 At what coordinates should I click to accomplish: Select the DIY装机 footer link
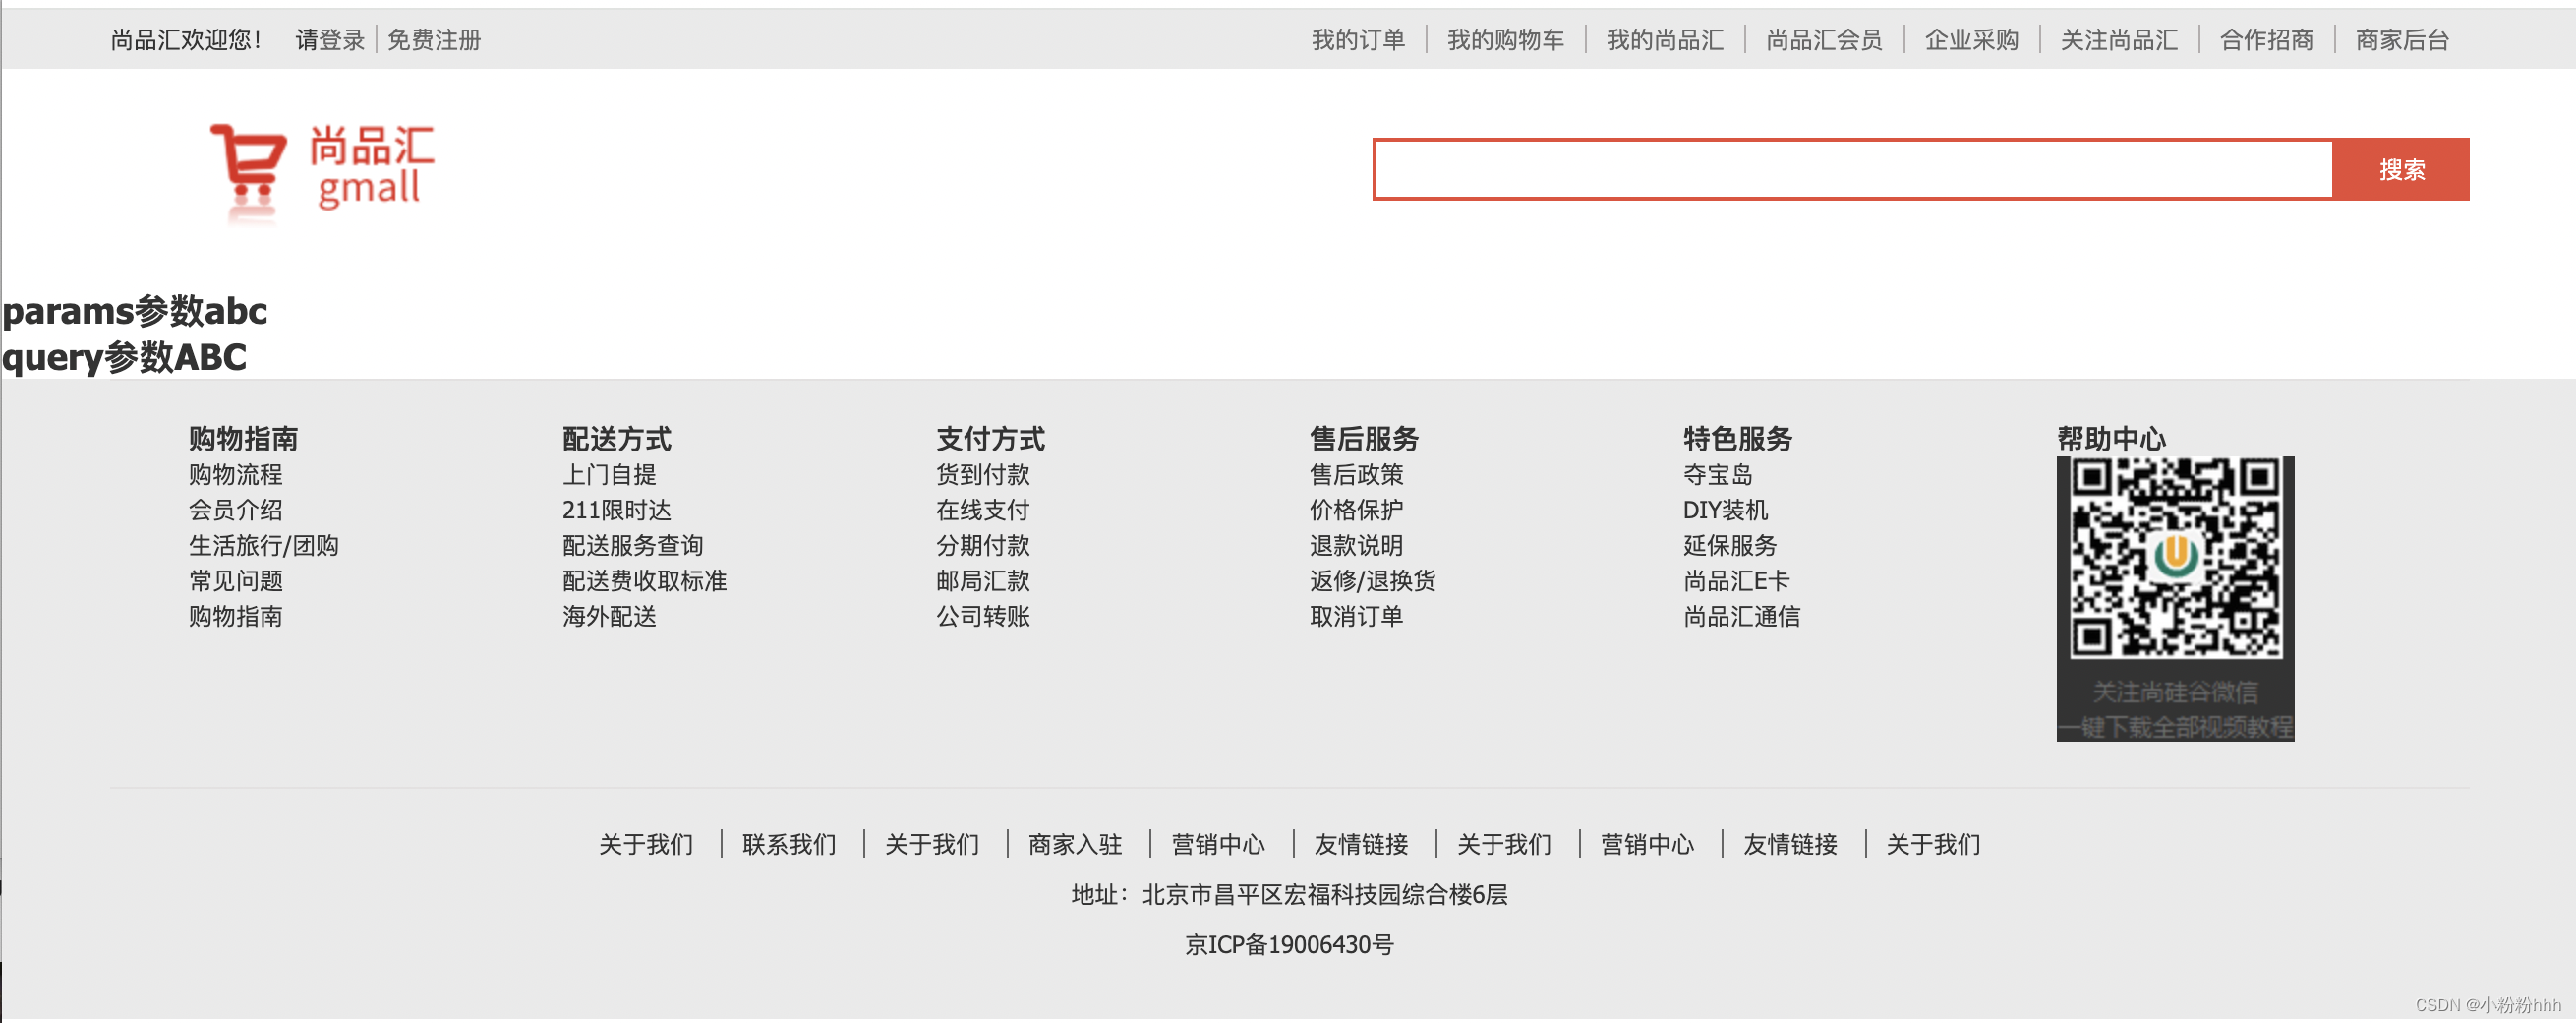(1725, 510)
